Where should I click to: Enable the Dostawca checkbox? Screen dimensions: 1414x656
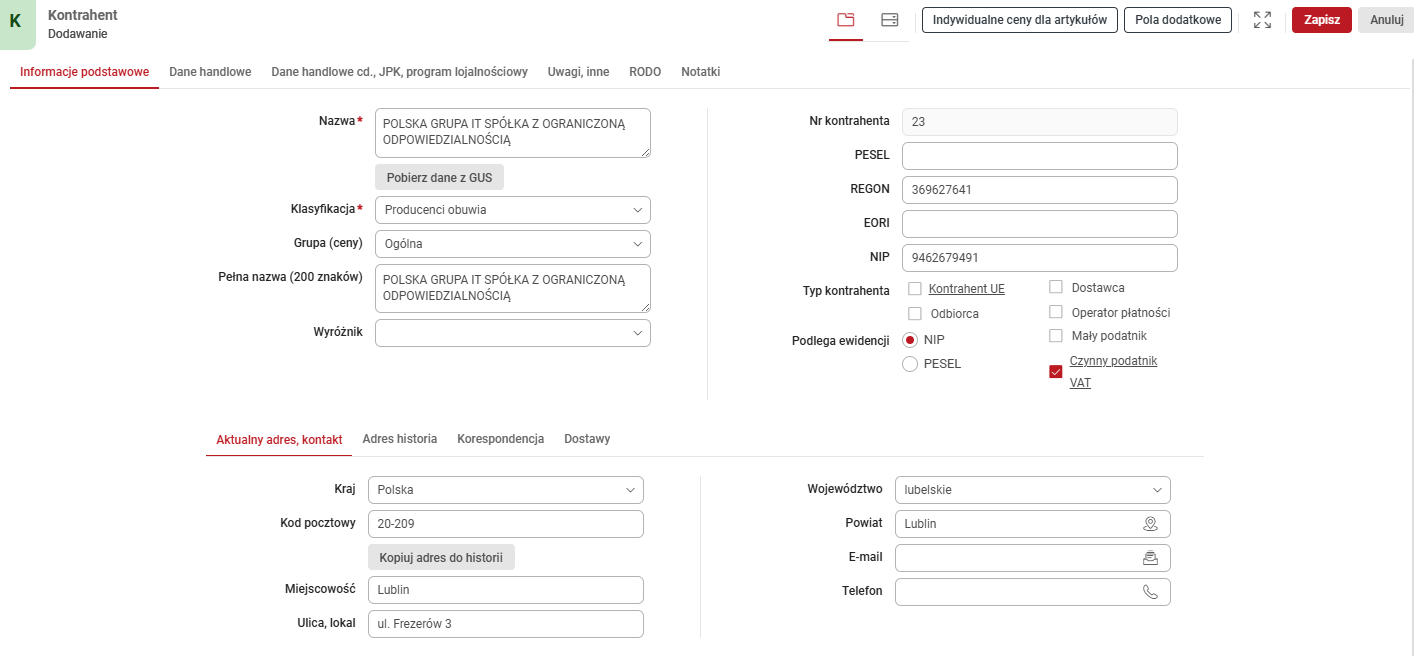point(1055,287)
